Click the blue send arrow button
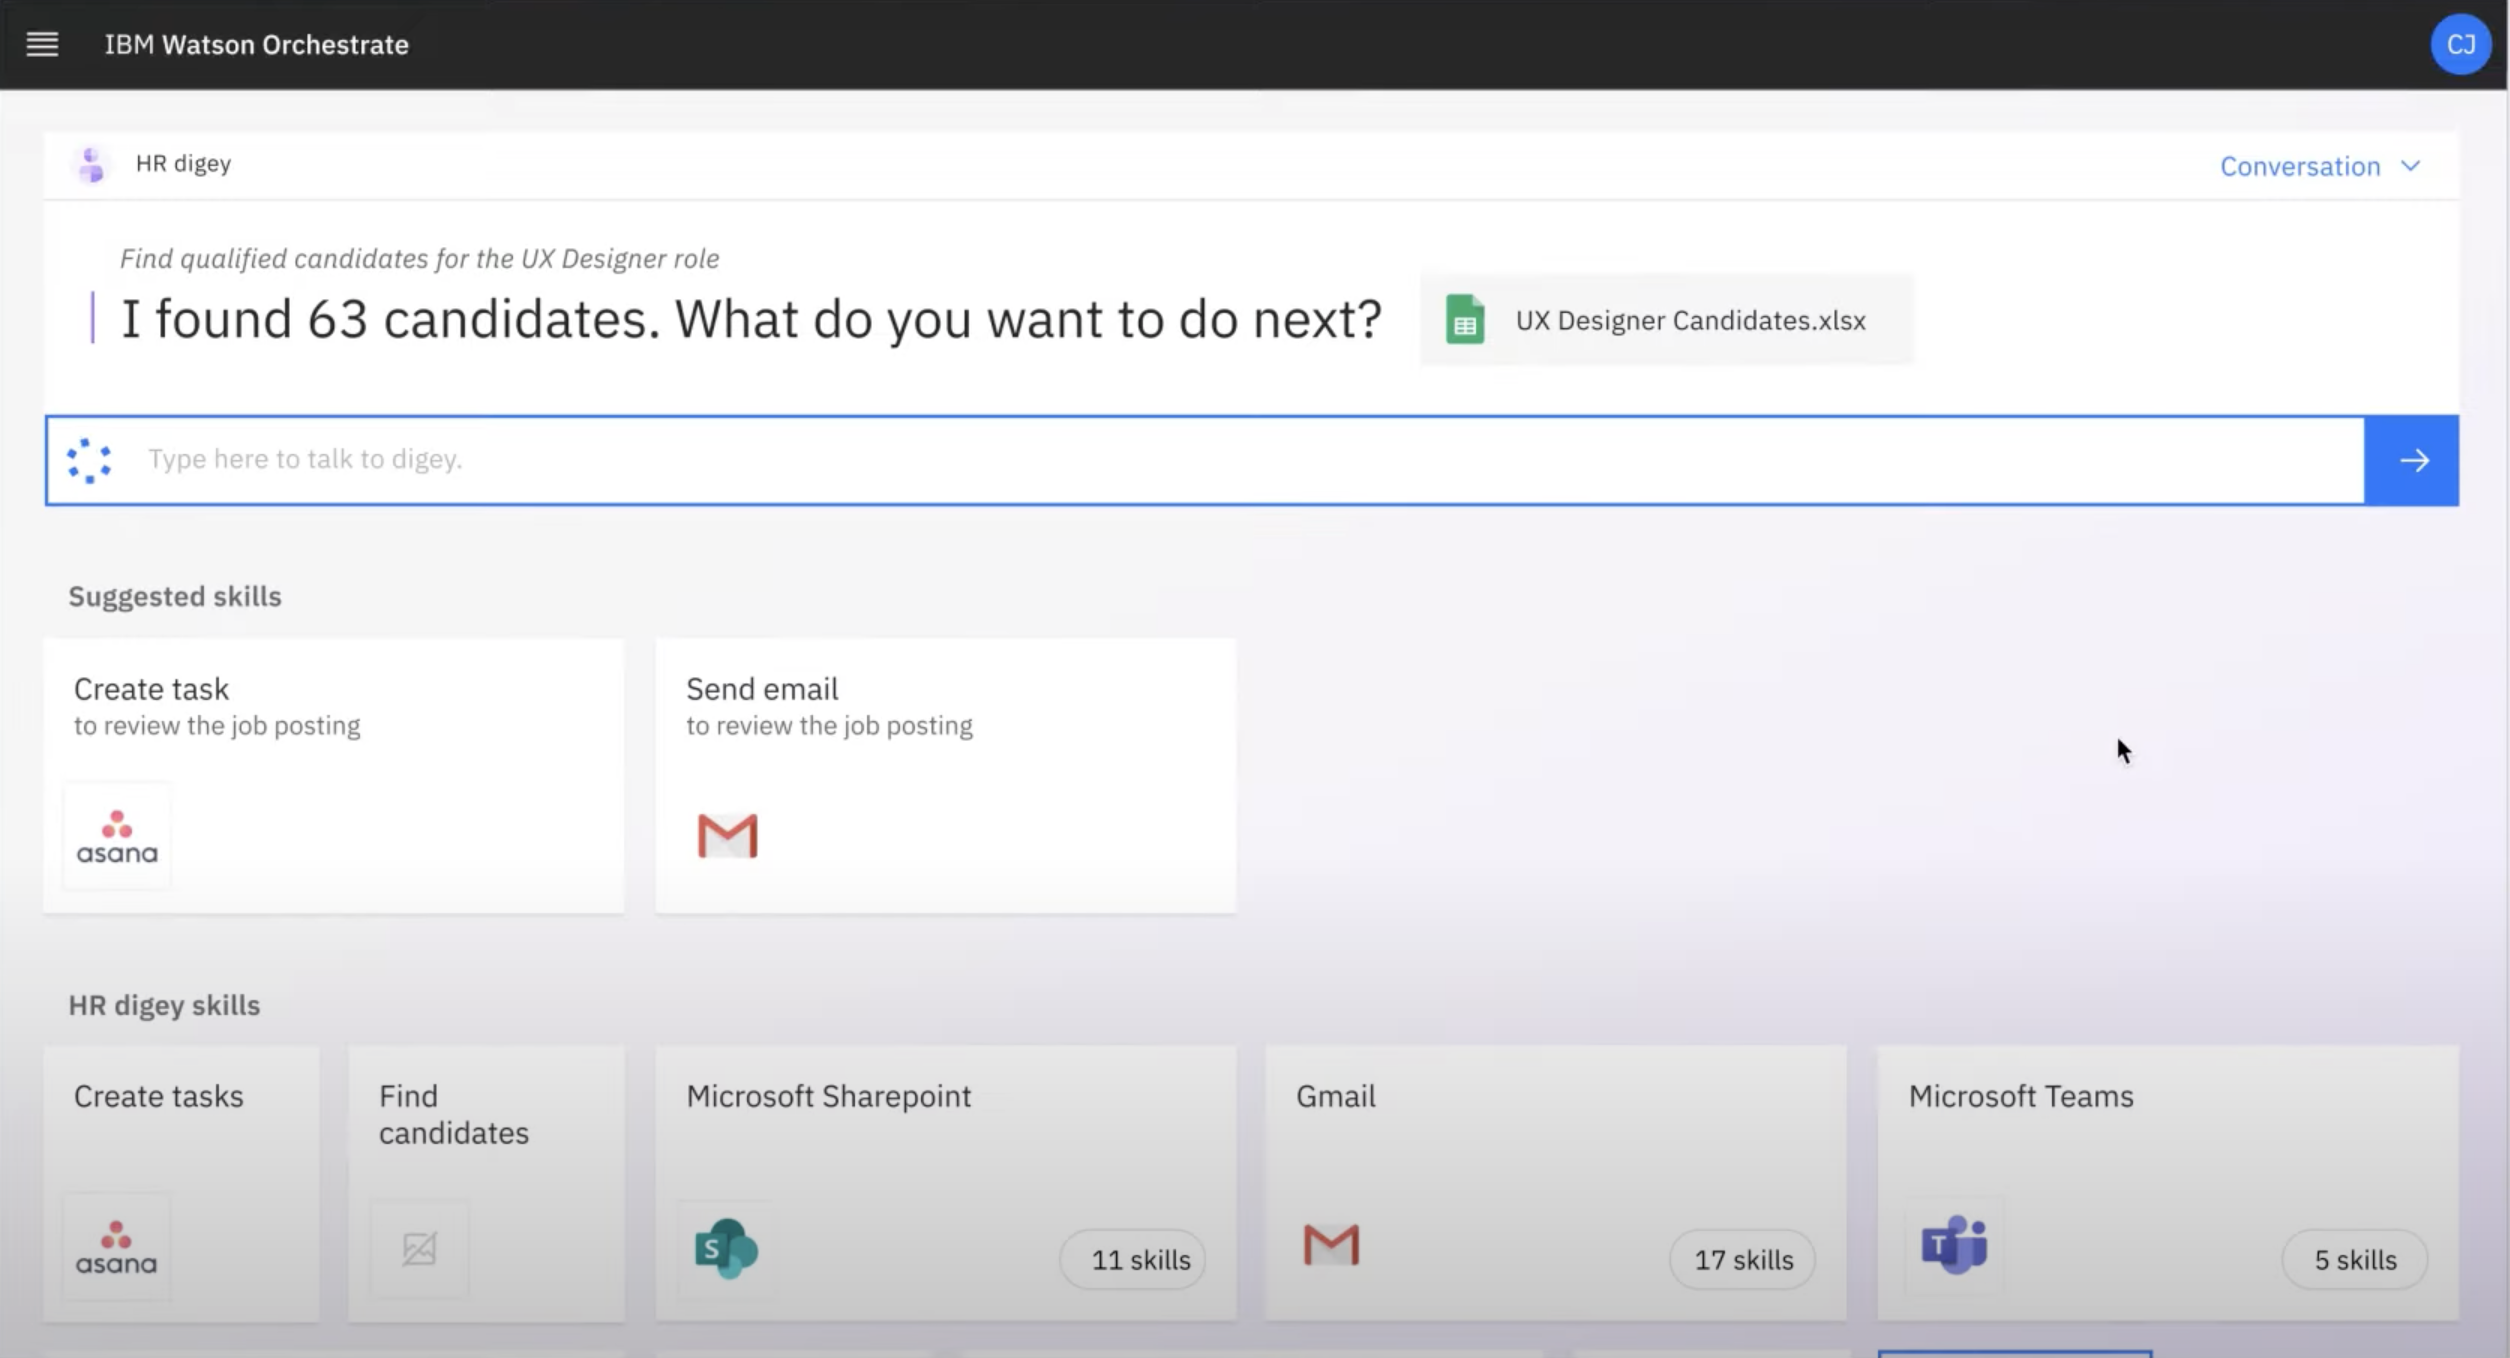Viewport: 2510px width, 1358px height. 2412,460
